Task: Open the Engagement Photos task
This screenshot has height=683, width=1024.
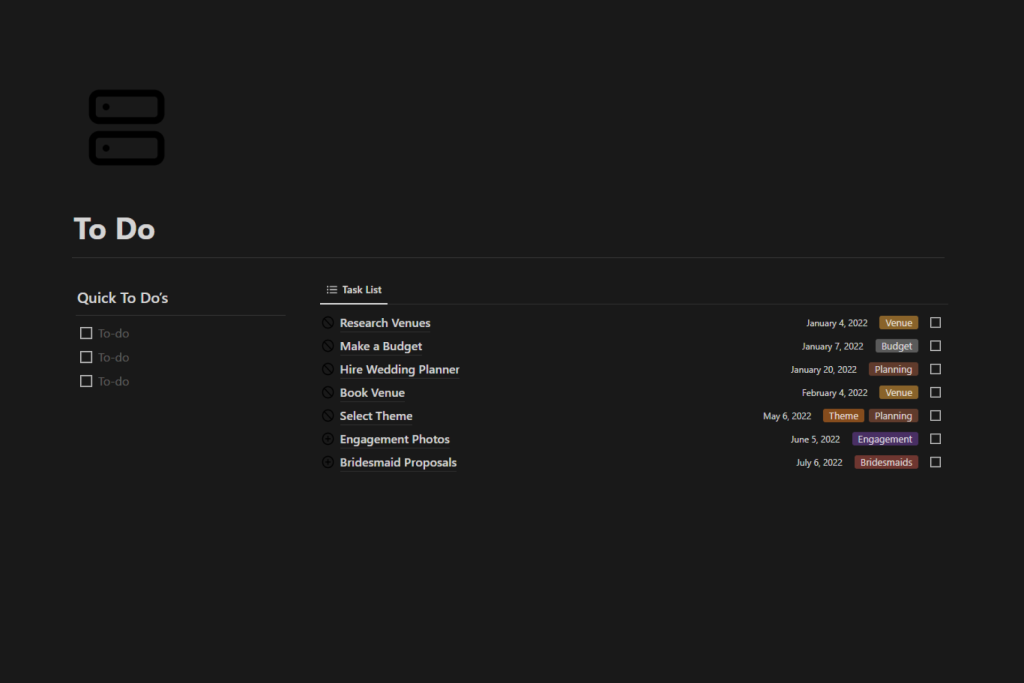Action: tap(394, 439)
